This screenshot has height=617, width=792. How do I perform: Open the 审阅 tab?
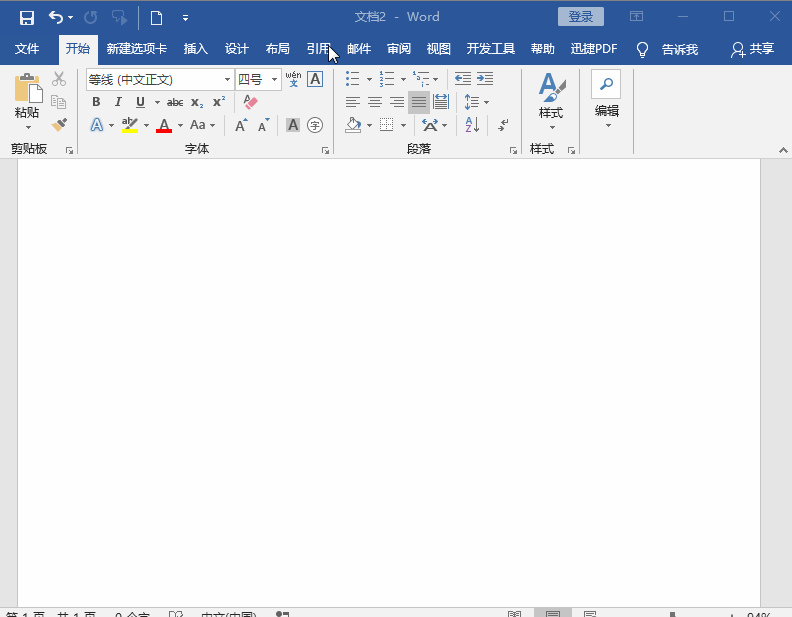399,49
